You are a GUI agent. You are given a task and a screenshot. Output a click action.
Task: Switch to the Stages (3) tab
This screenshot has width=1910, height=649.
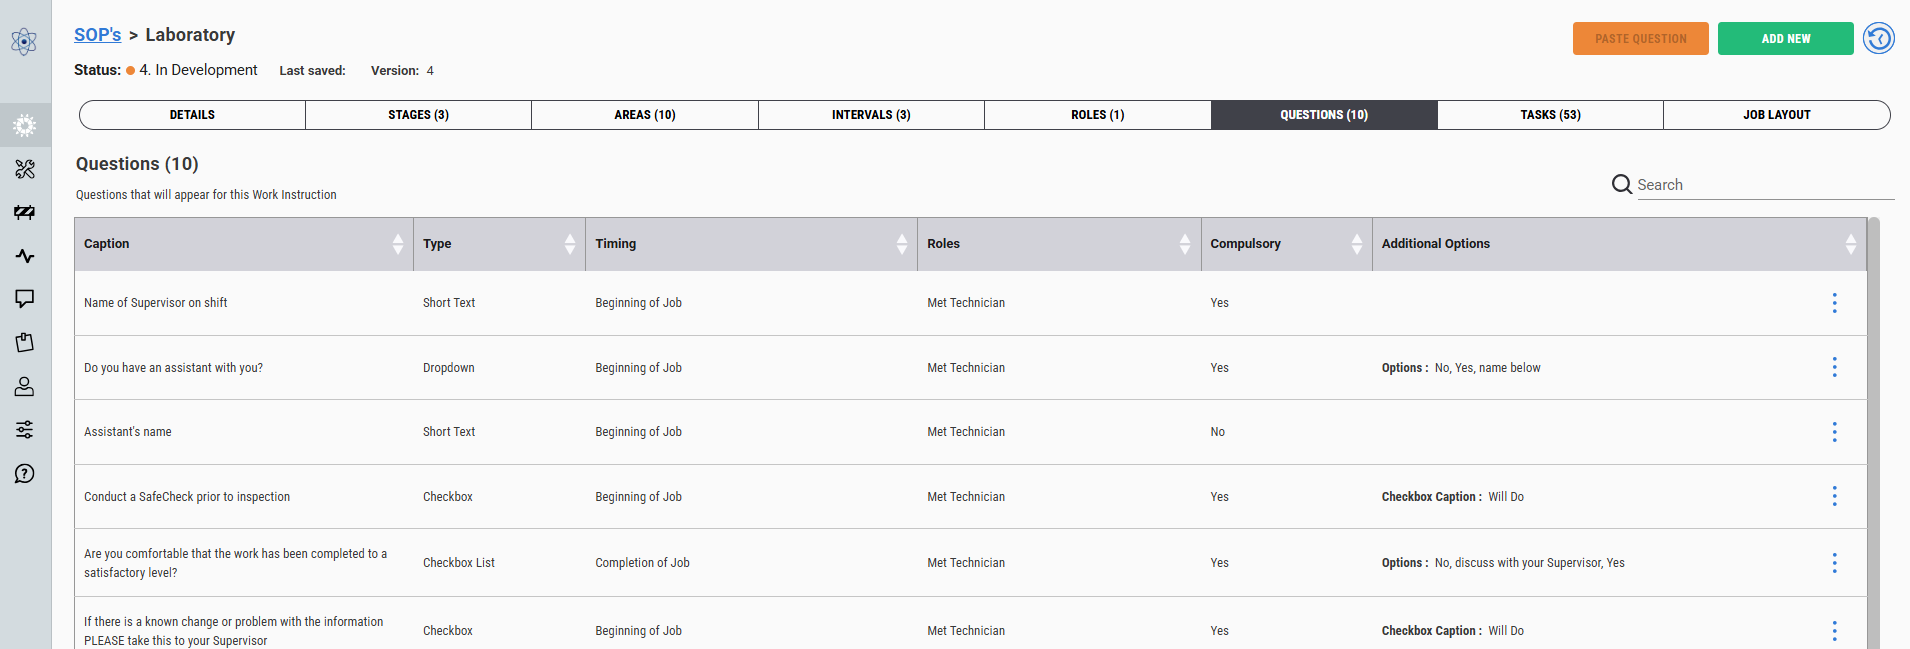[x=418, y=115]
